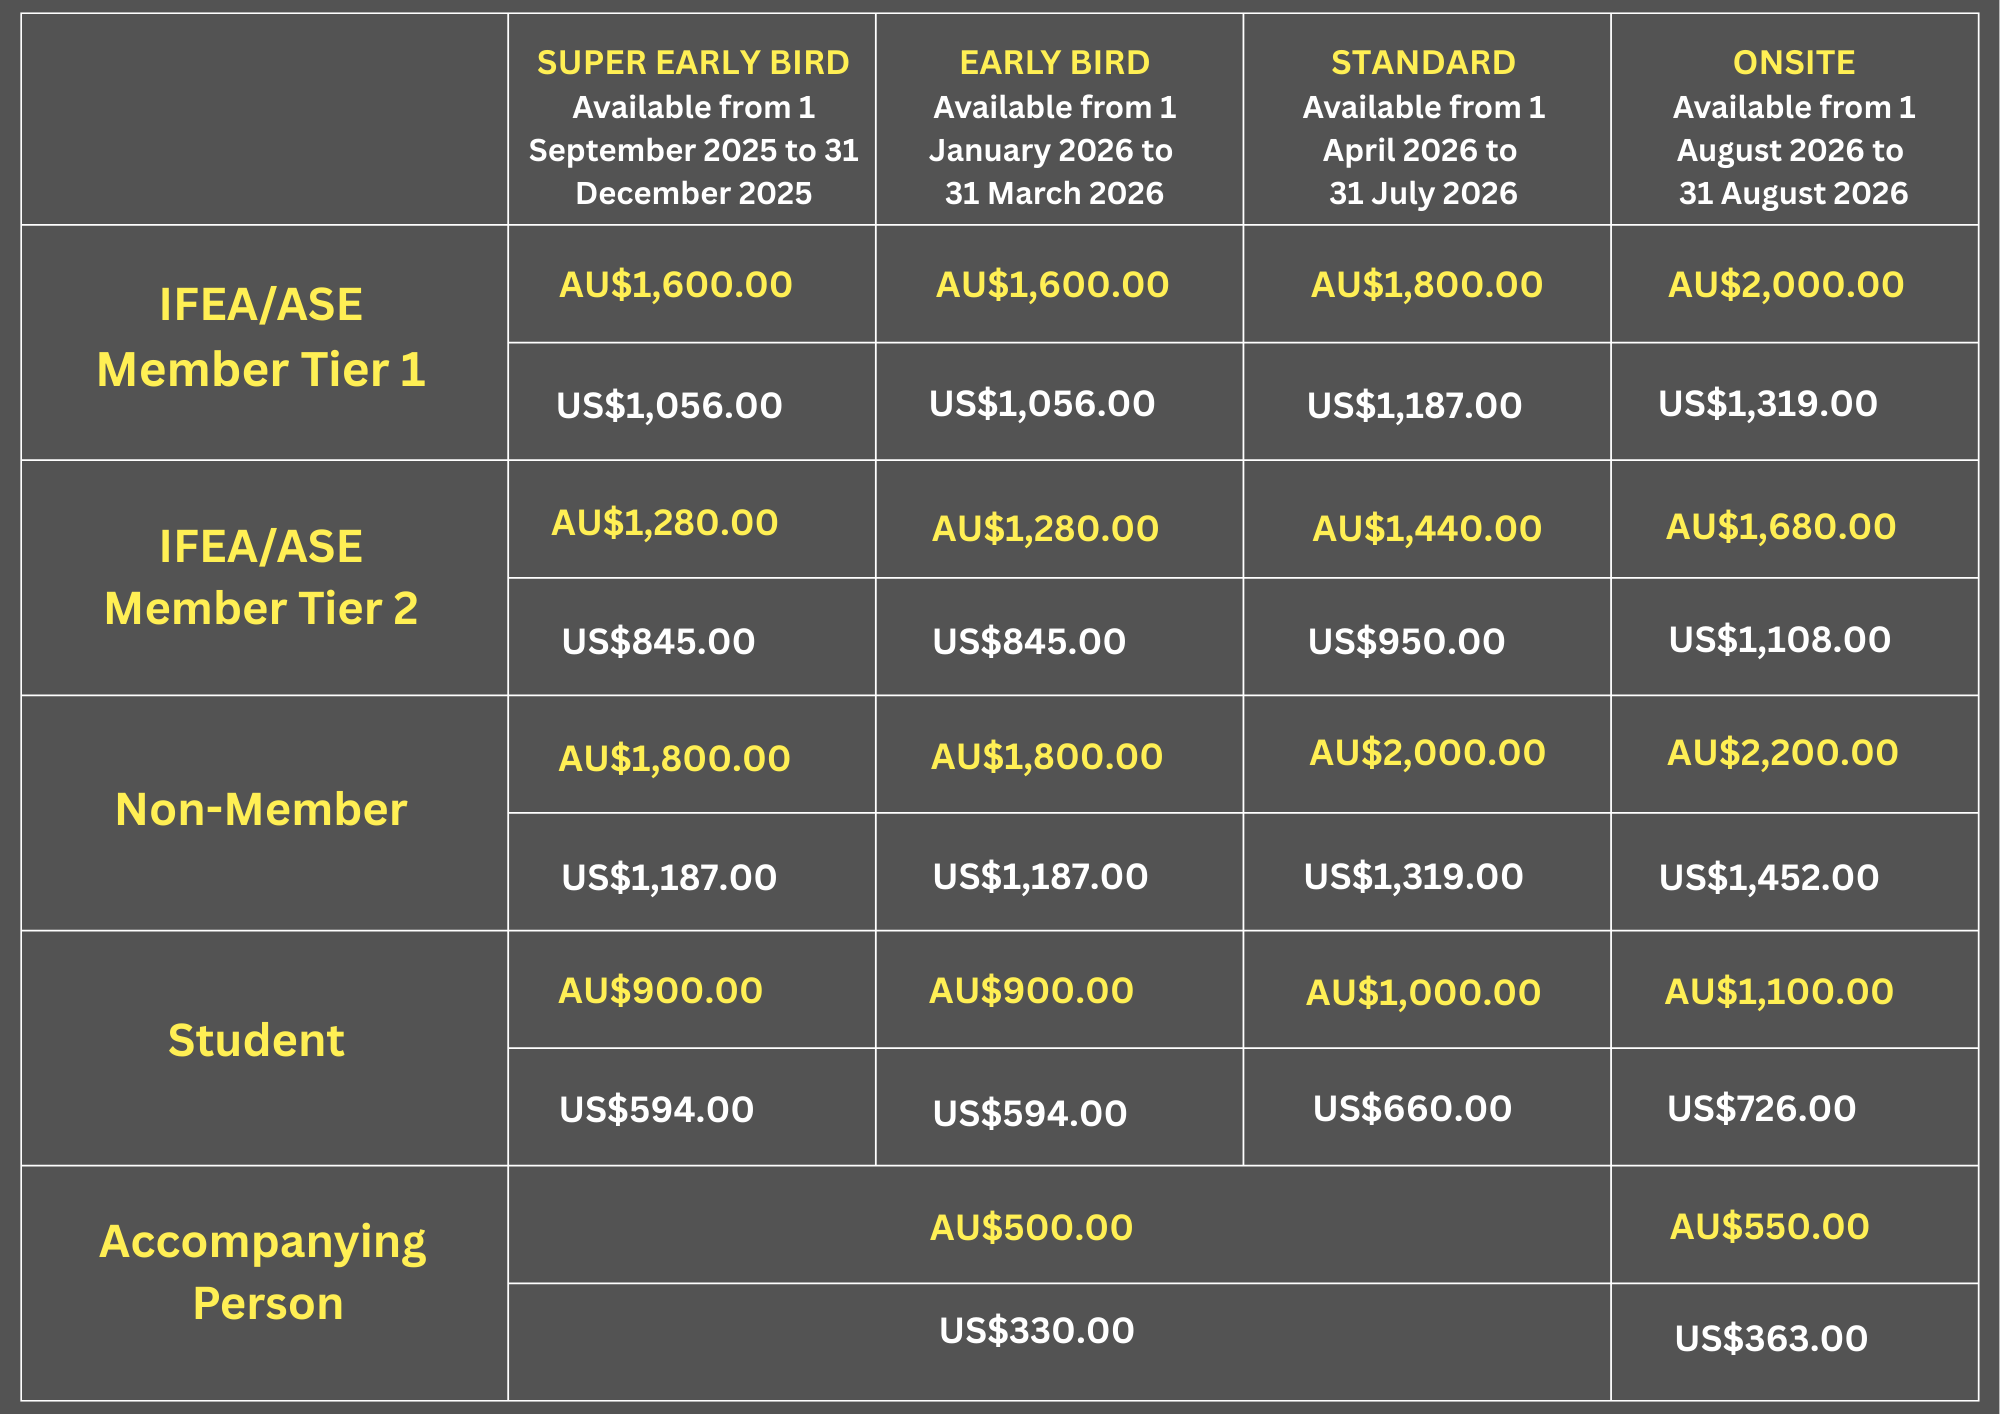This screenshot has height=1414, width=2000.
Task: Select the IFEA/ASE Member Tier 1 row label
Action: point(261,338)
